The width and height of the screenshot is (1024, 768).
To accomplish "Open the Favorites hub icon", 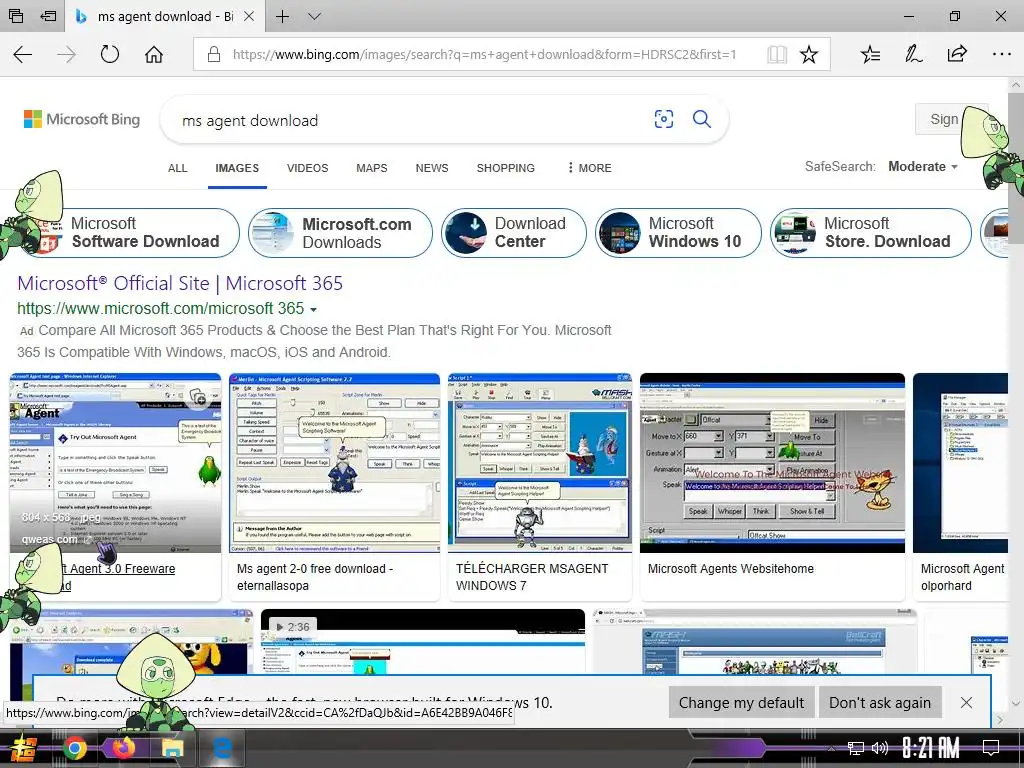I will (x=870, y=54).
